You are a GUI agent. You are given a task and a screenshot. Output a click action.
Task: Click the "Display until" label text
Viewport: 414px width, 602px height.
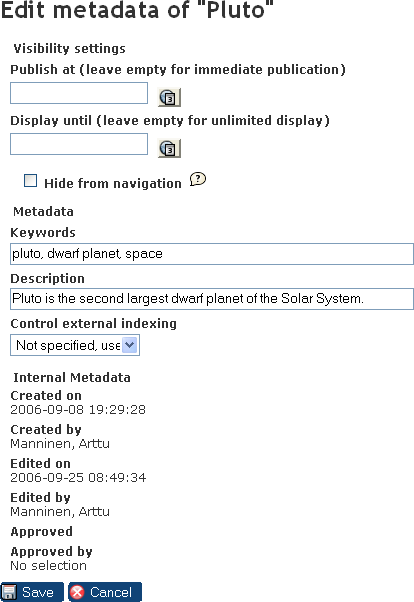[x=51, y=121]
